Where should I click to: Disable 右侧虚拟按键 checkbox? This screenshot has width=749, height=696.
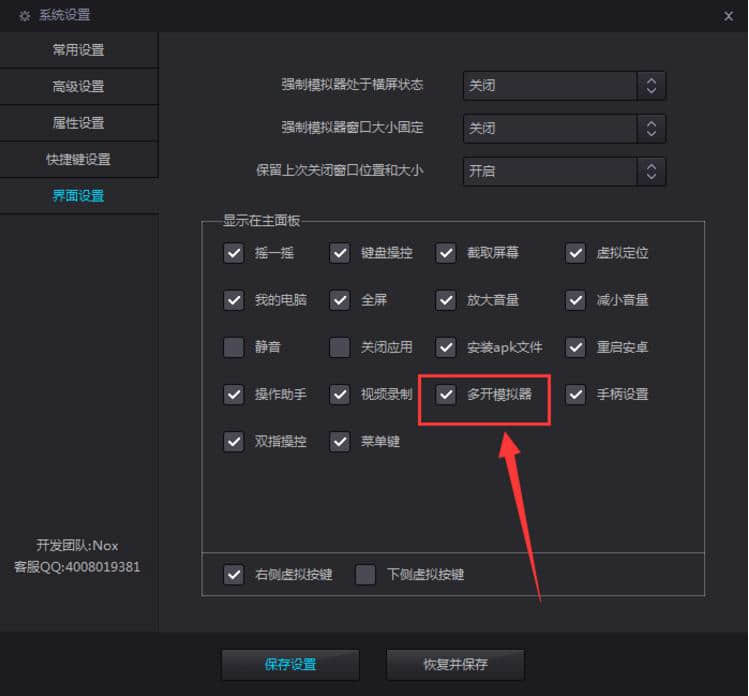[x=234, y=575]
